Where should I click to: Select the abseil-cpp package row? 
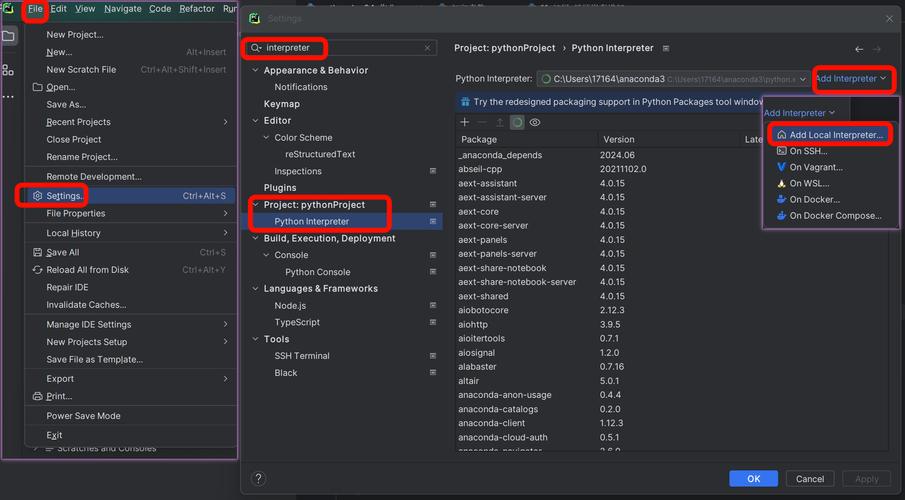670,169
